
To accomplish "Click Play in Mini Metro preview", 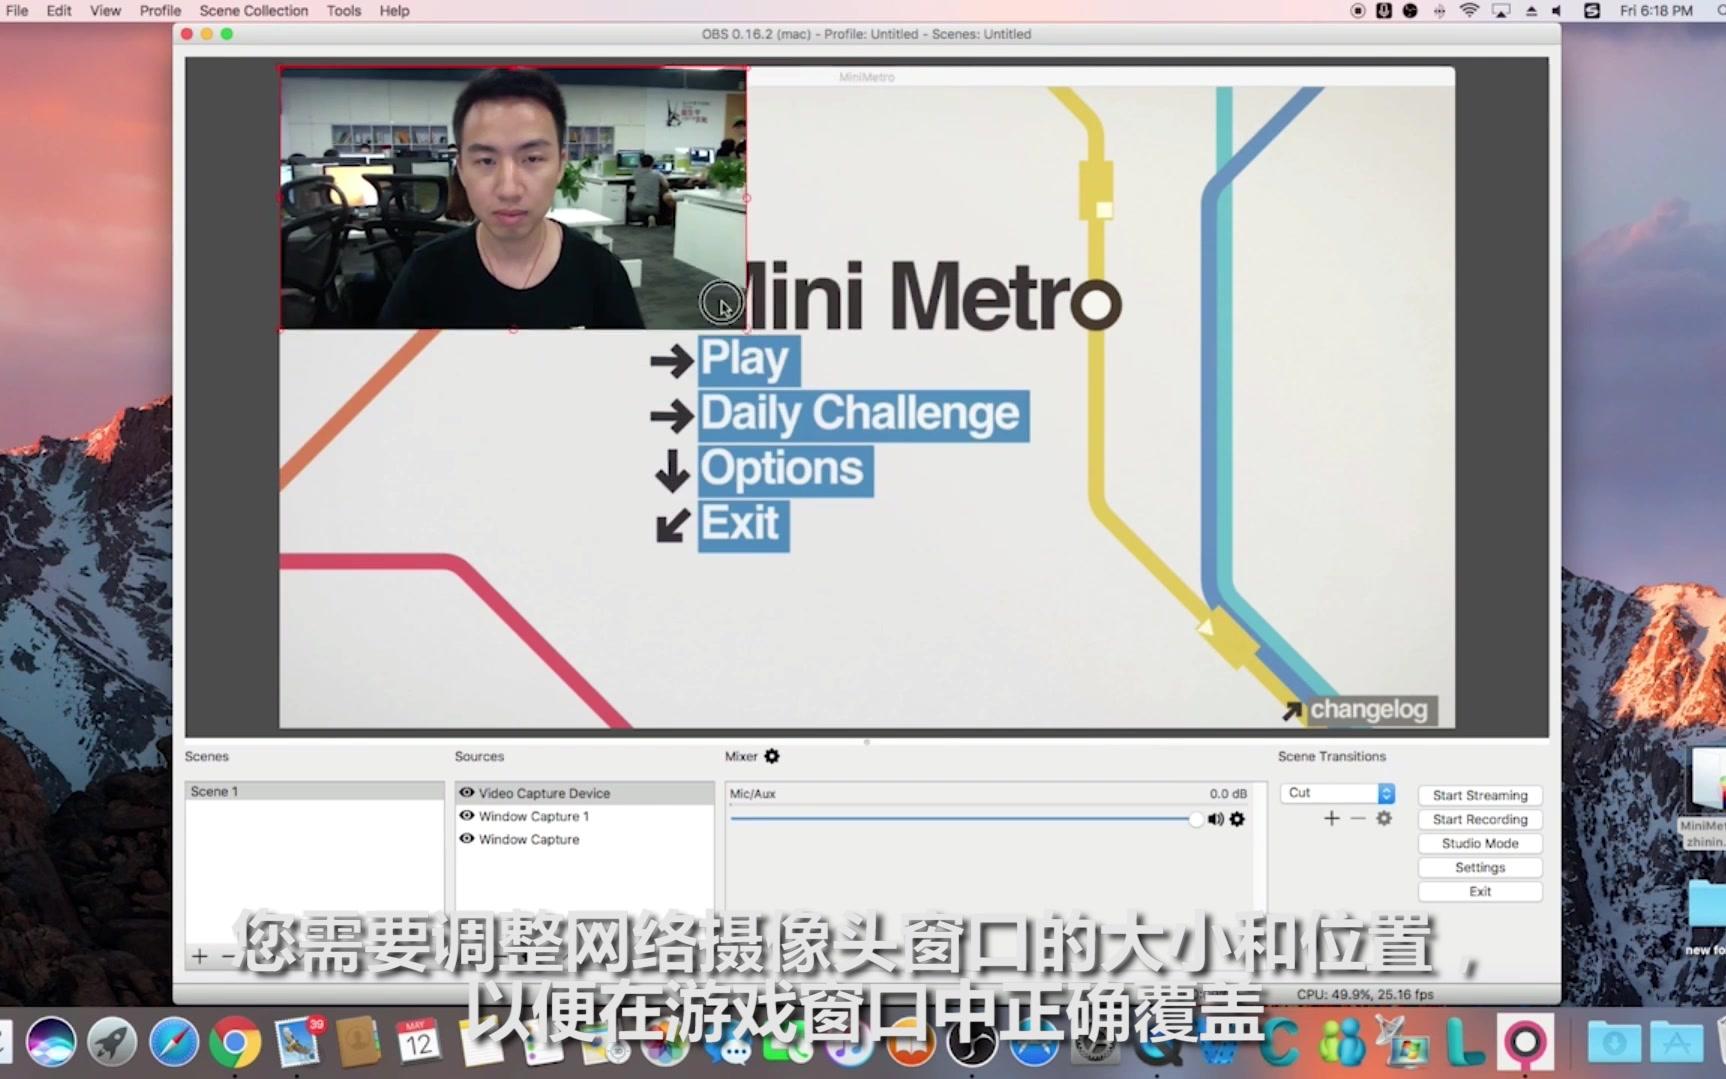I will pyautogui.click(x=748, y=359).
